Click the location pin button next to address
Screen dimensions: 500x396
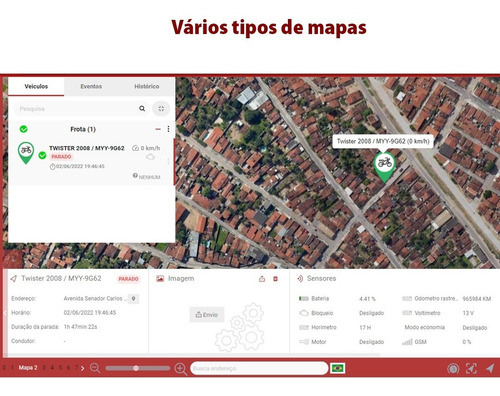coord(134,299)
